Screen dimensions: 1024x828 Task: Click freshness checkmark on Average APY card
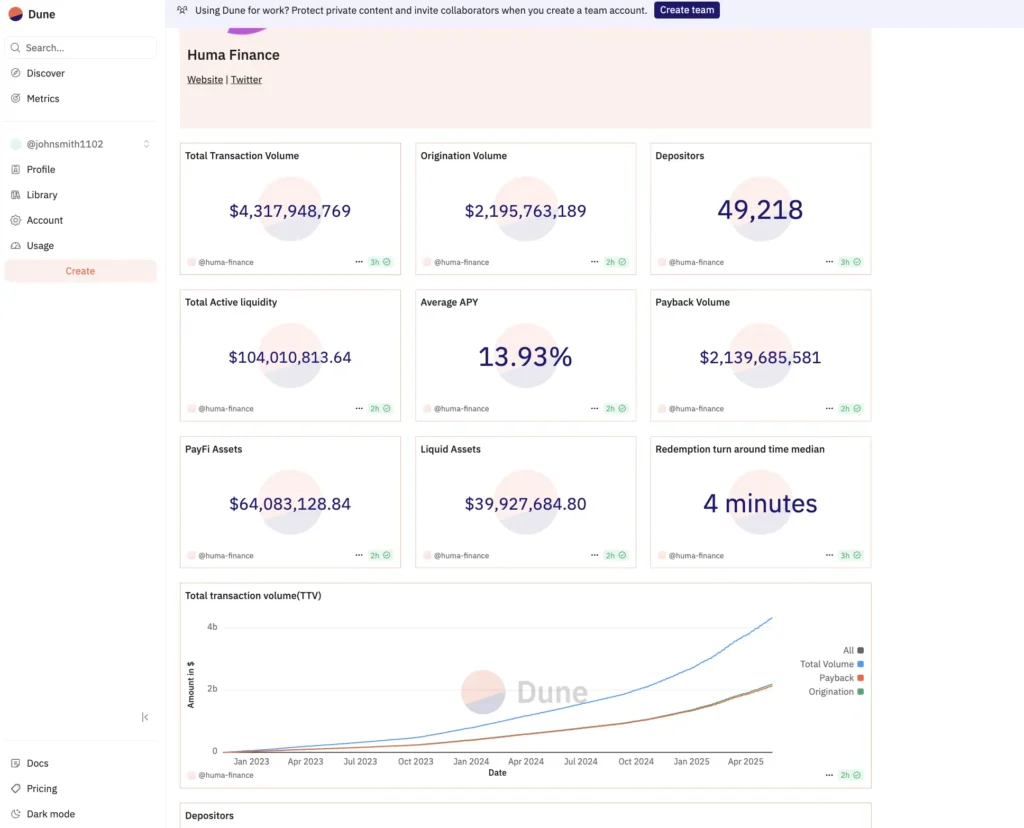(622, 408)
